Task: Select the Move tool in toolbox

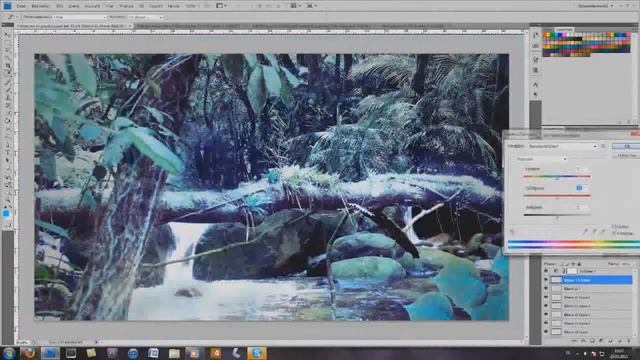Action: point(7,36)
